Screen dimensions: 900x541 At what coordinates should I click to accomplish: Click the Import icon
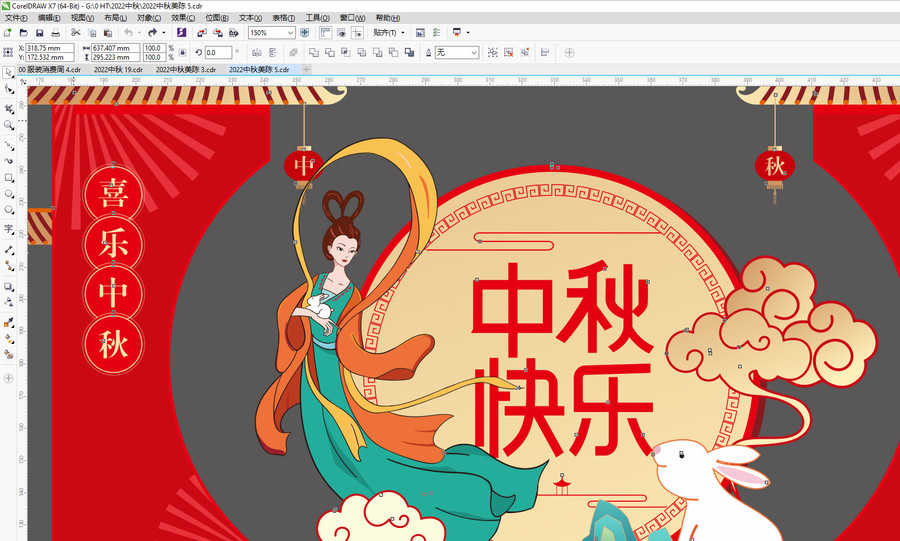coord(202,33)
